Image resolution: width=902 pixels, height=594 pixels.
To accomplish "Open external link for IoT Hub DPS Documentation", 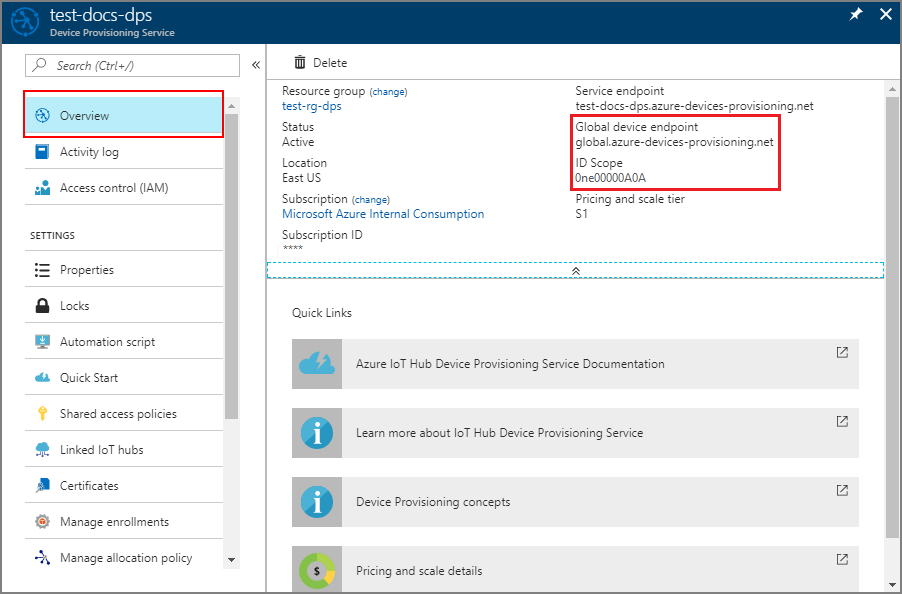I will 842,353.
